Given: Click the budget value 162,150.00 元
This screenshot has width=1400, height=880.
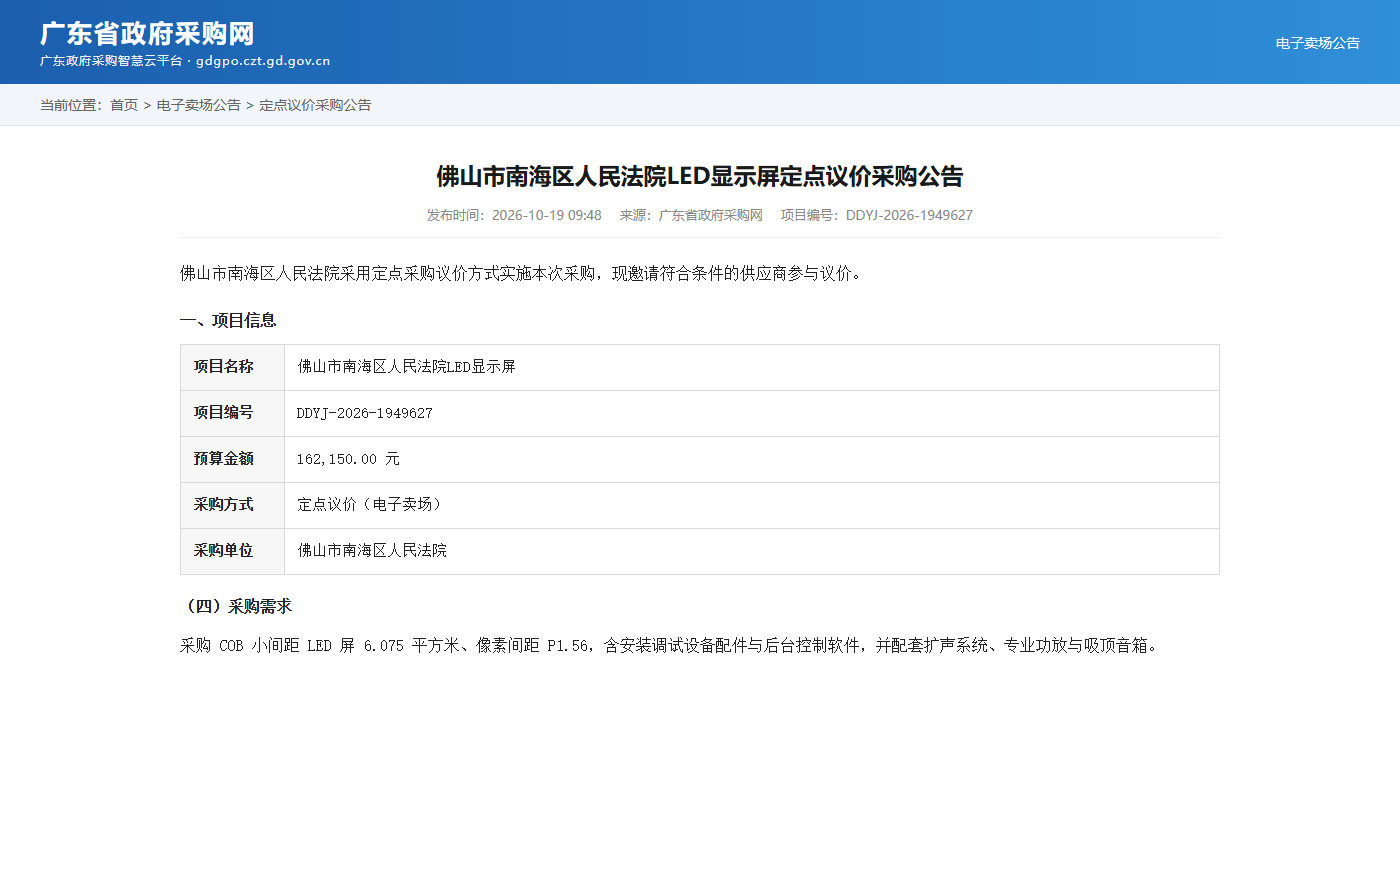Looking at the screenshot, I should pyautogui.click(x=348, y=459).
